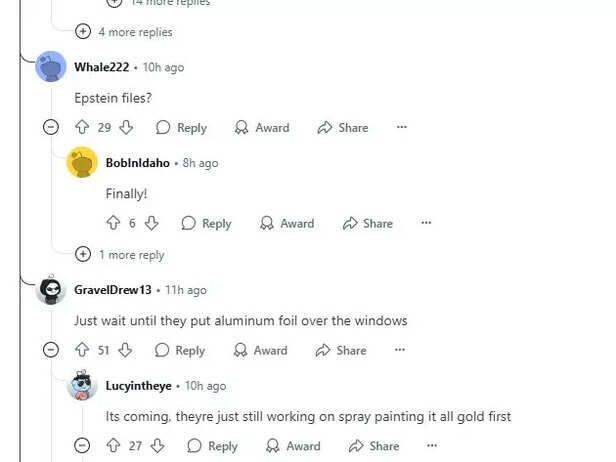
Task: Open more options menu on GravelDrew13's comment
Action: point(400,350)
